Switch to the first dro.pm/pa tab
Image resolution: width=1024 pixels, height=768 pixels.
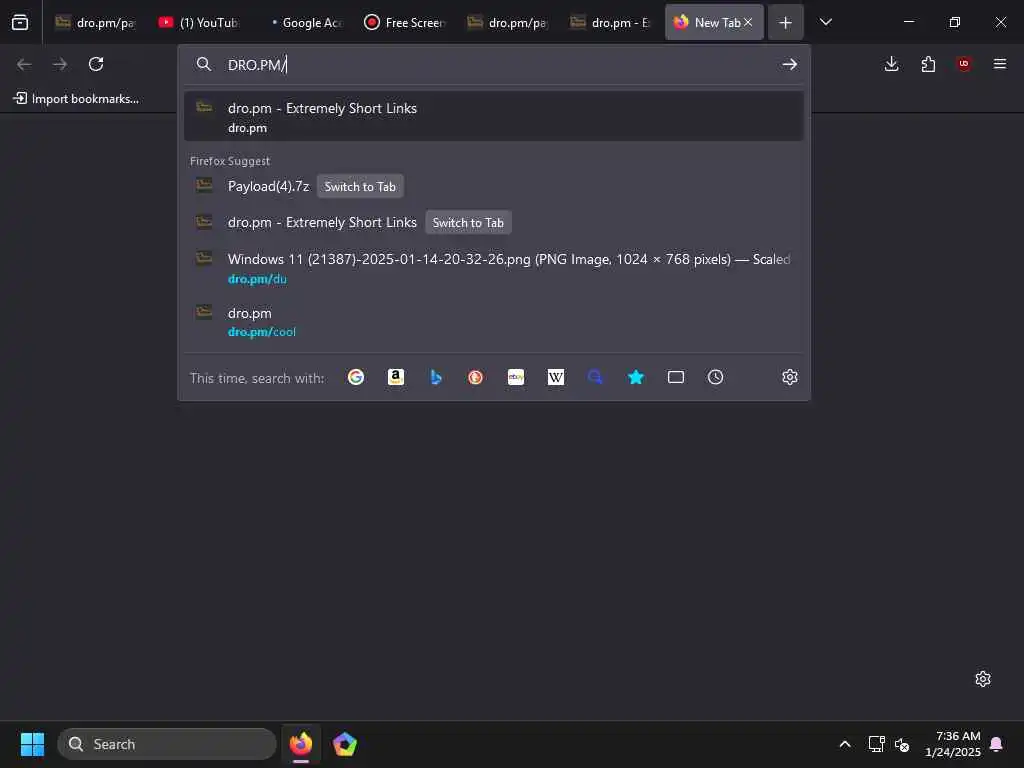(96, 22)
